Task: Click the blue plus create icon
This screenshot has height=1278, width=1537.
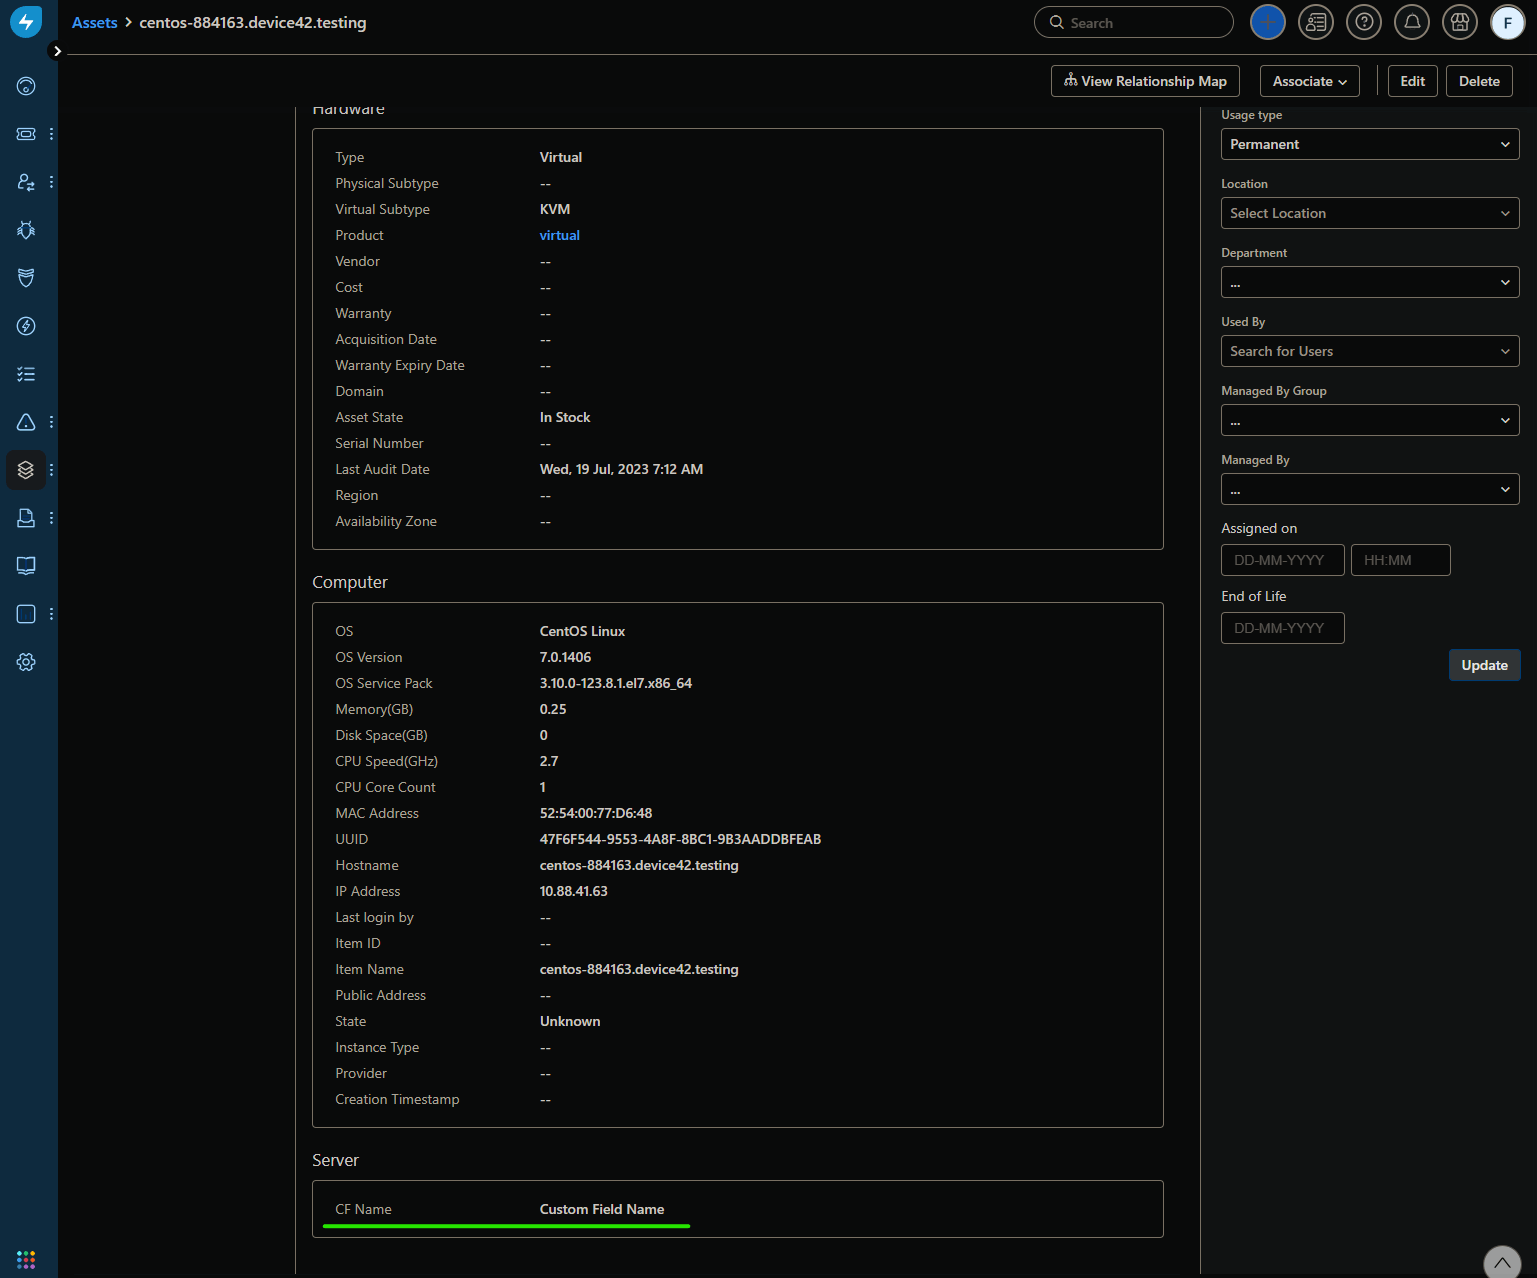Action: [x=1267, y=21]
